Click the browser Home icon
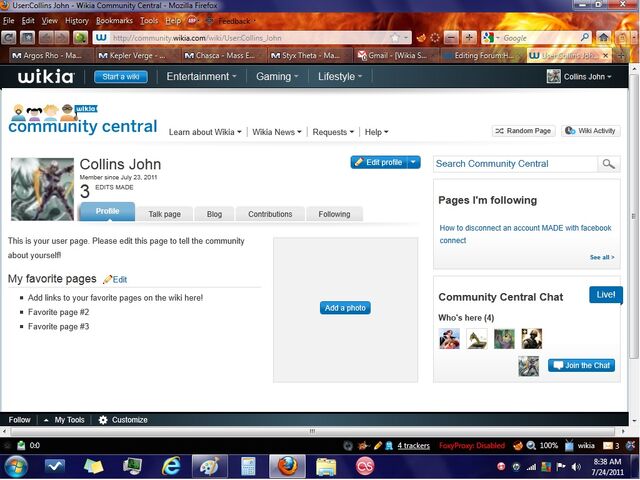 click(604, 38)
